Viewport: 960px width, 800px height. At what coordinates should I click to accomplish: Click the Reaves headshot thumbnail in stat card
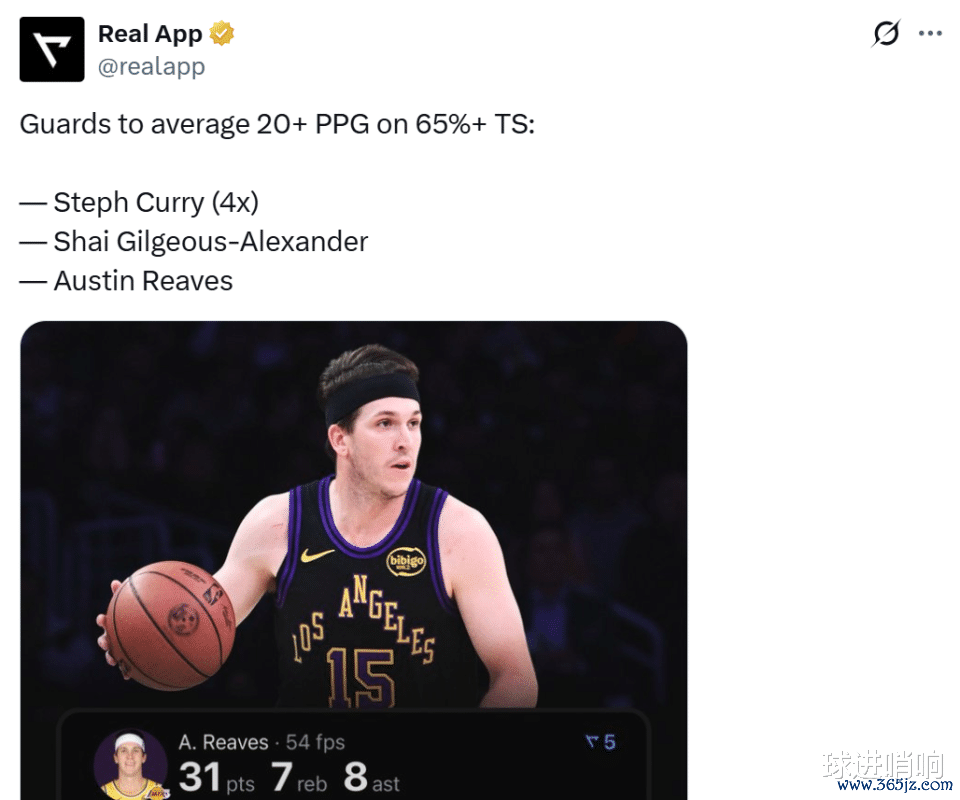click(130, 764)
